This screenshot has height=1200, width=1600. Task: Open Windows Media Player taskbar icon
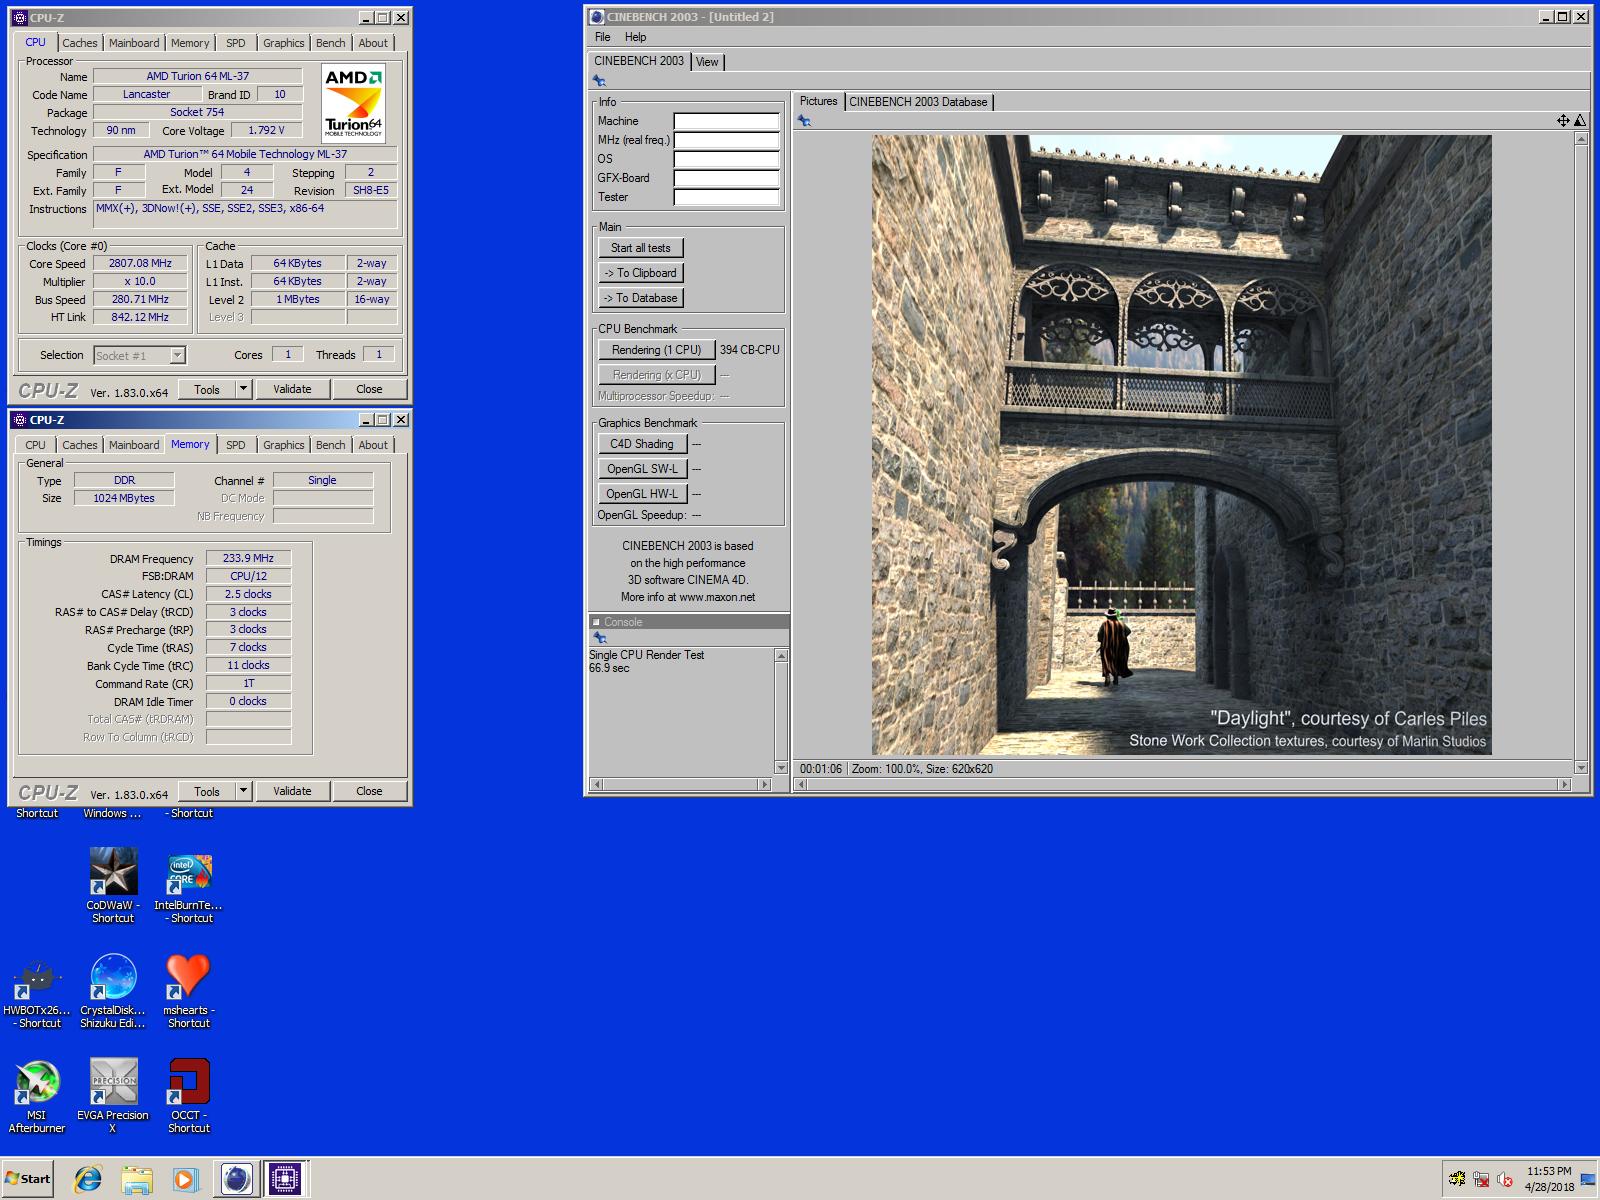point(185,1179)
